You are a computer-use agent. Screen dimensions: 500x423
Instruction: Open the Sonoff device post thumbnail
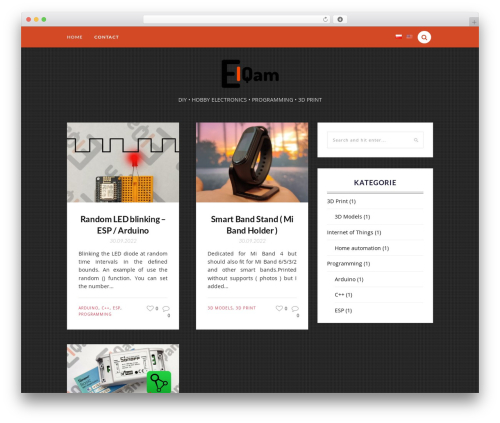(123, 368)
